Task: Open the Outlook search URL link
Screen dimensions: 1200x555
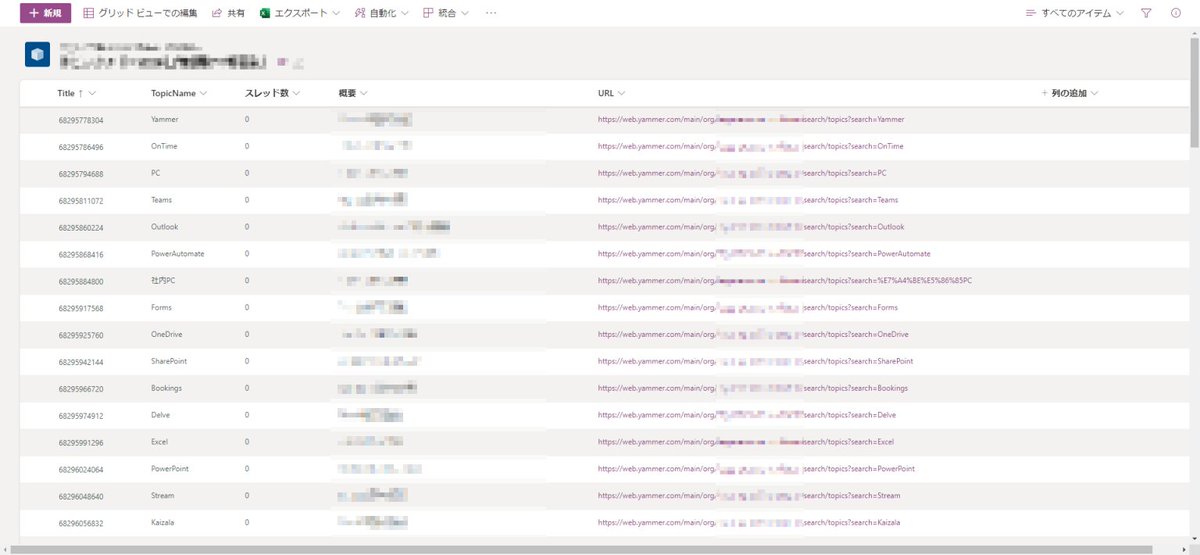Action: click(x=750, y=227)
